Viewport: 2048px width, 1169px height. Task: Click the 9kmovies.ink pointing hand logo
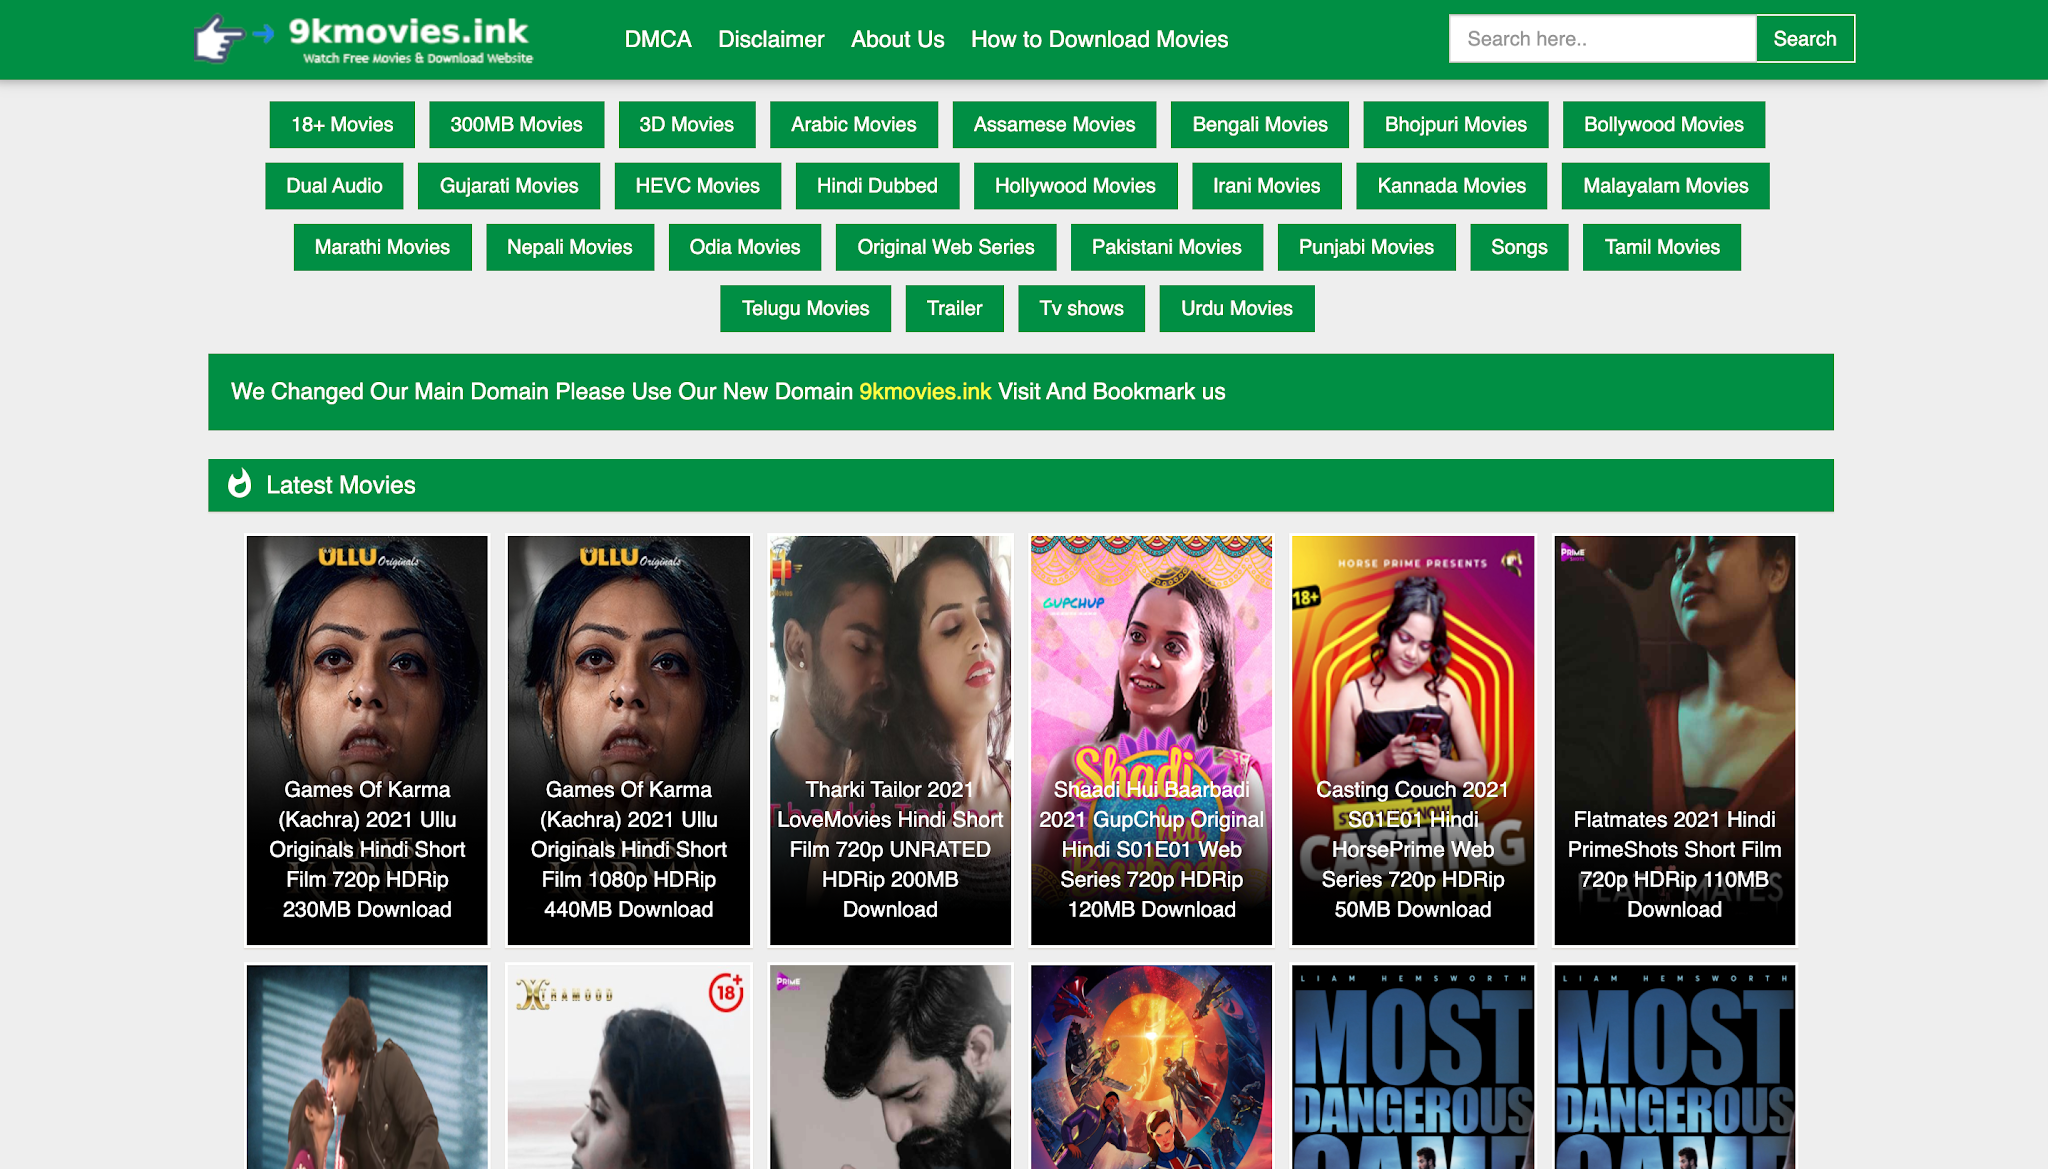coord(362,39)
